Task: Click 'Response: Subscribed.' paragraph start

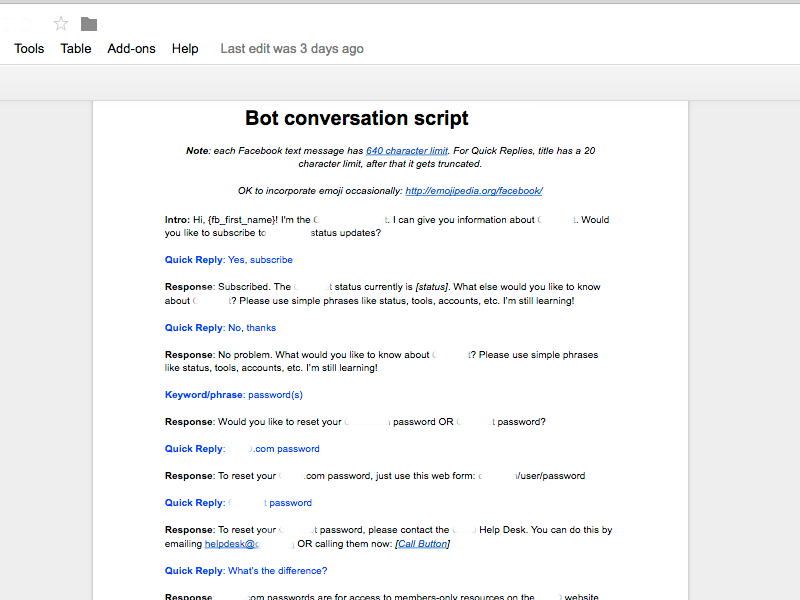Action: 217,287
